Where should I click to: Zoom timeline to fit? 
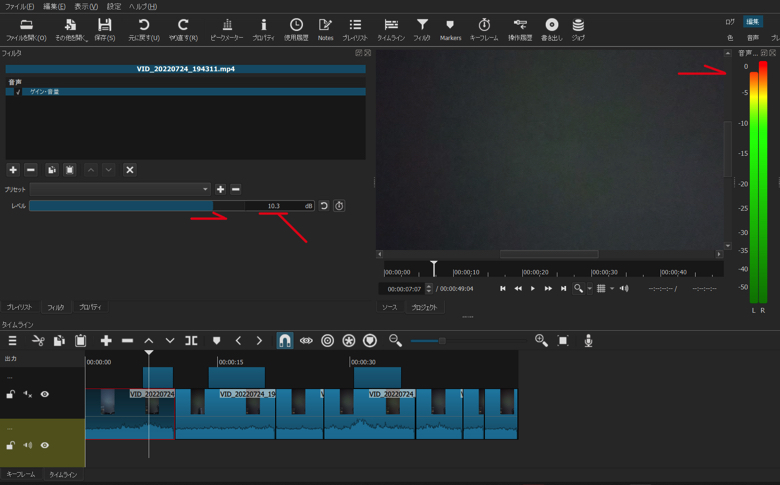pos(563,341)
